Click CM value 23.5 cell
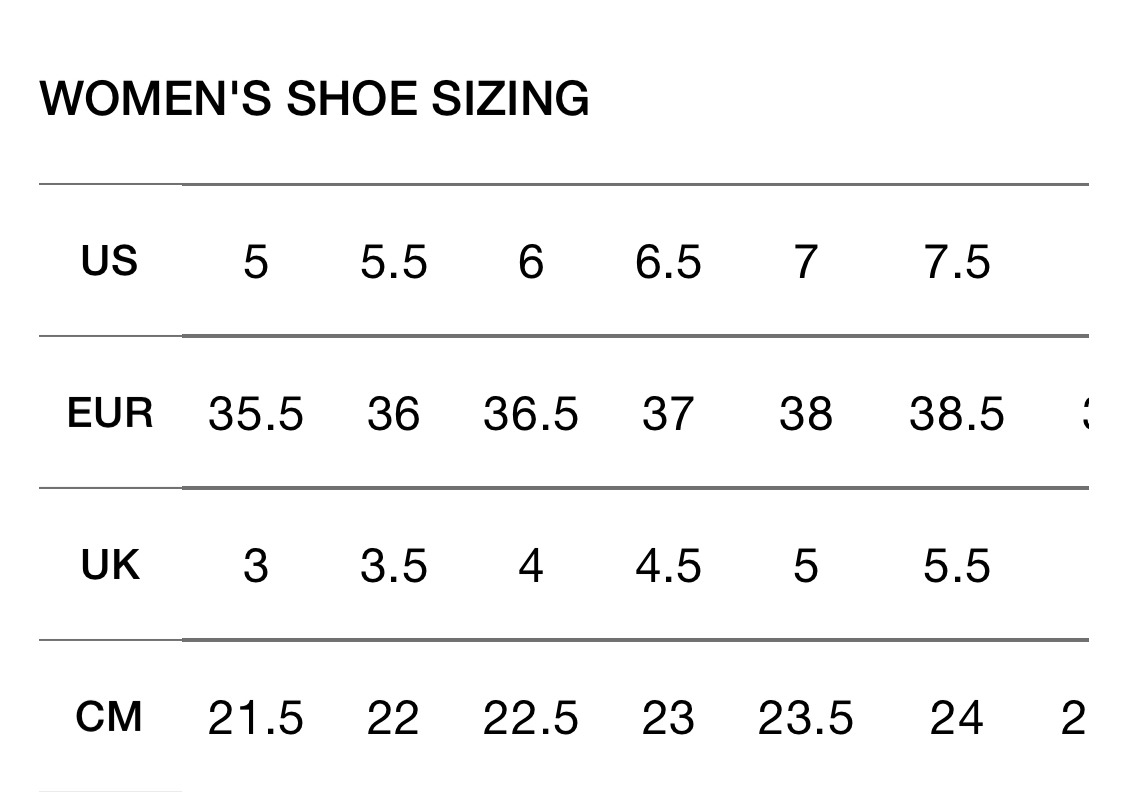Image resolution: width=1131 pixels, height=802 pixels. click(x=806, y=718)
